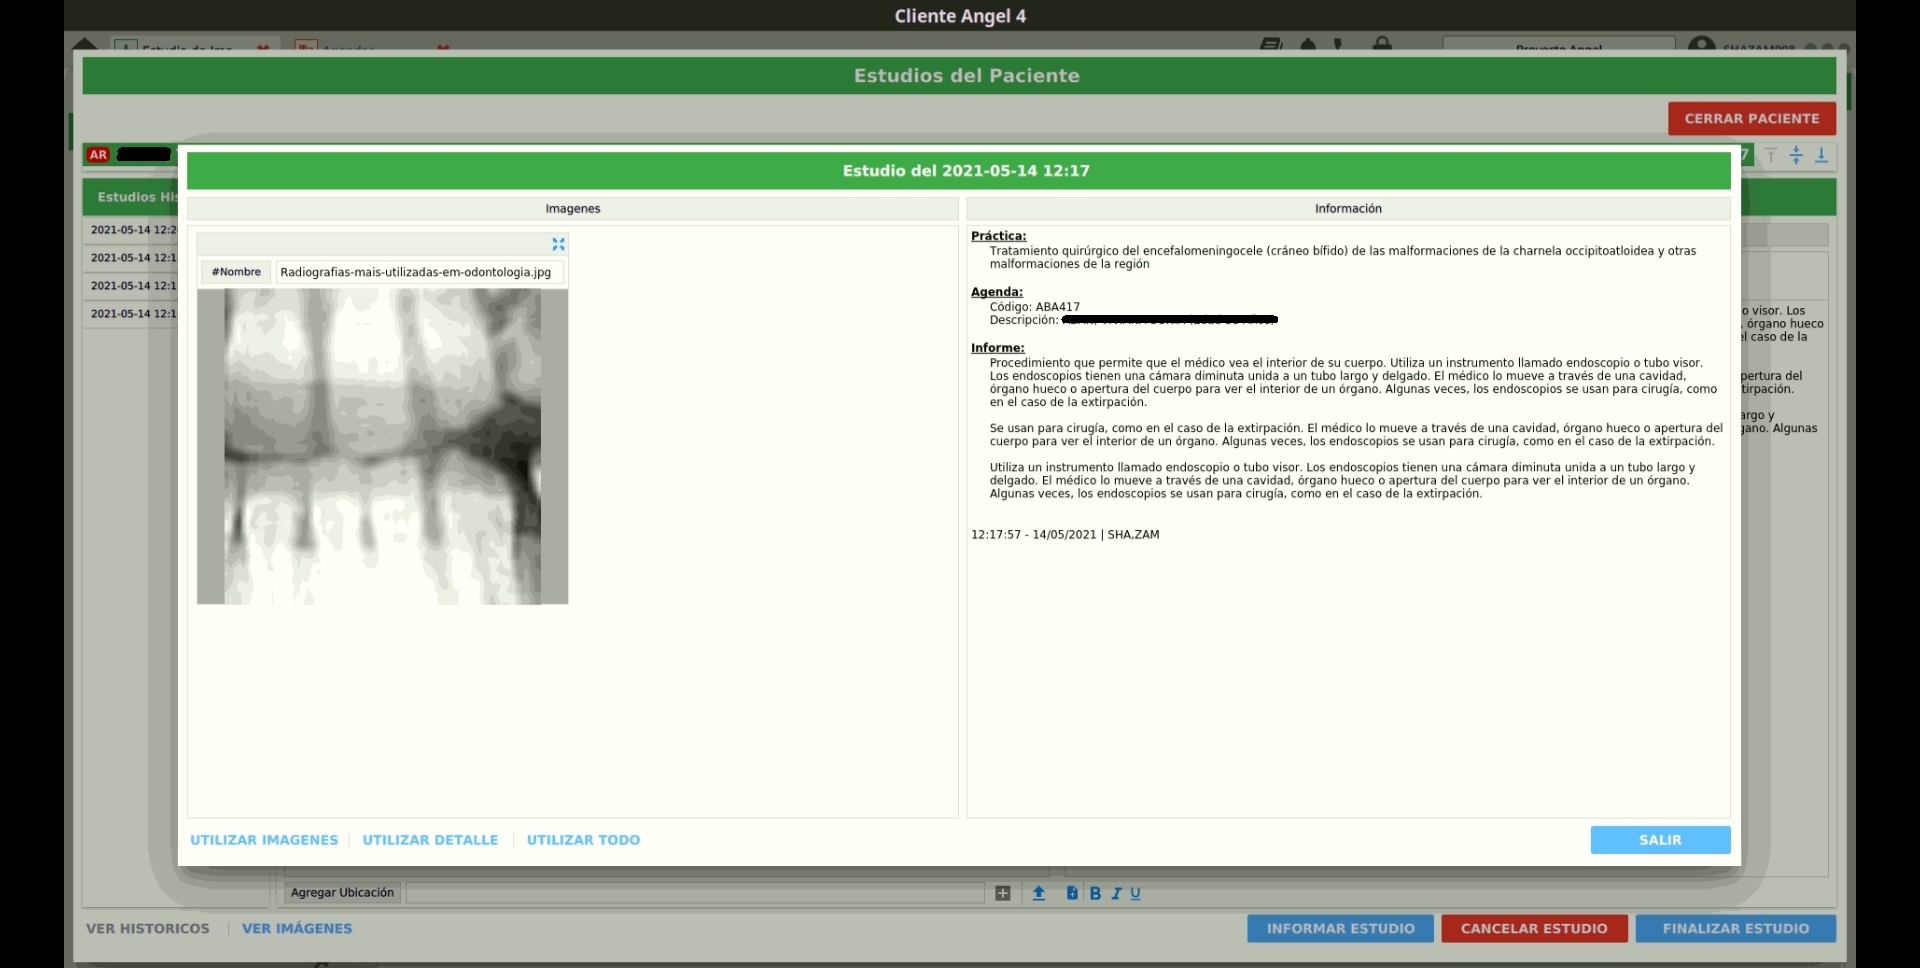
Task: Click the upload arrow icon in the toolbar
Action: pyautogui.click(x=1039, y=893)
